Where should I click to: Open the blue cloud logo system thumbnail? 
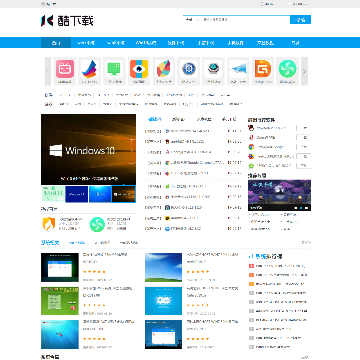163,301
